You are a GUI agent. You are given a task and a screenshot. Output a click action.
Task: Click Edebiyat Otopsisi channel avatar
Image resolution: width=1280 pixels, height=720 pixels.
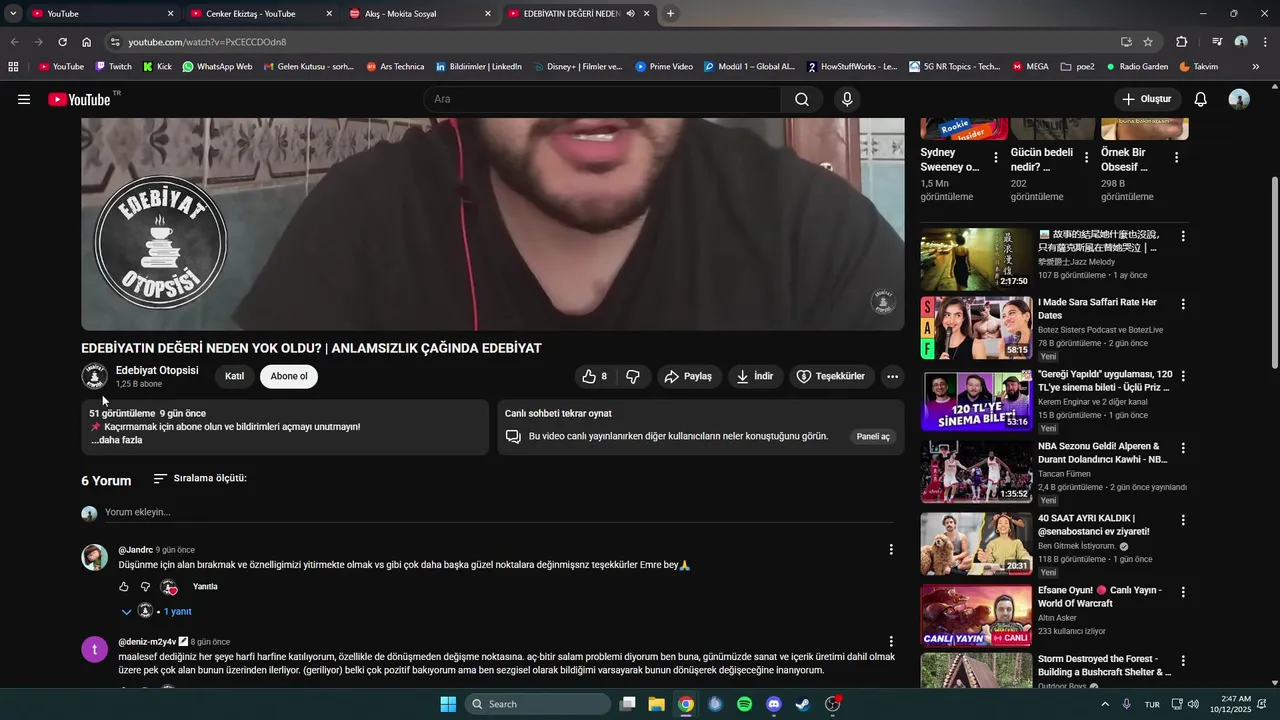pos(94,376)
